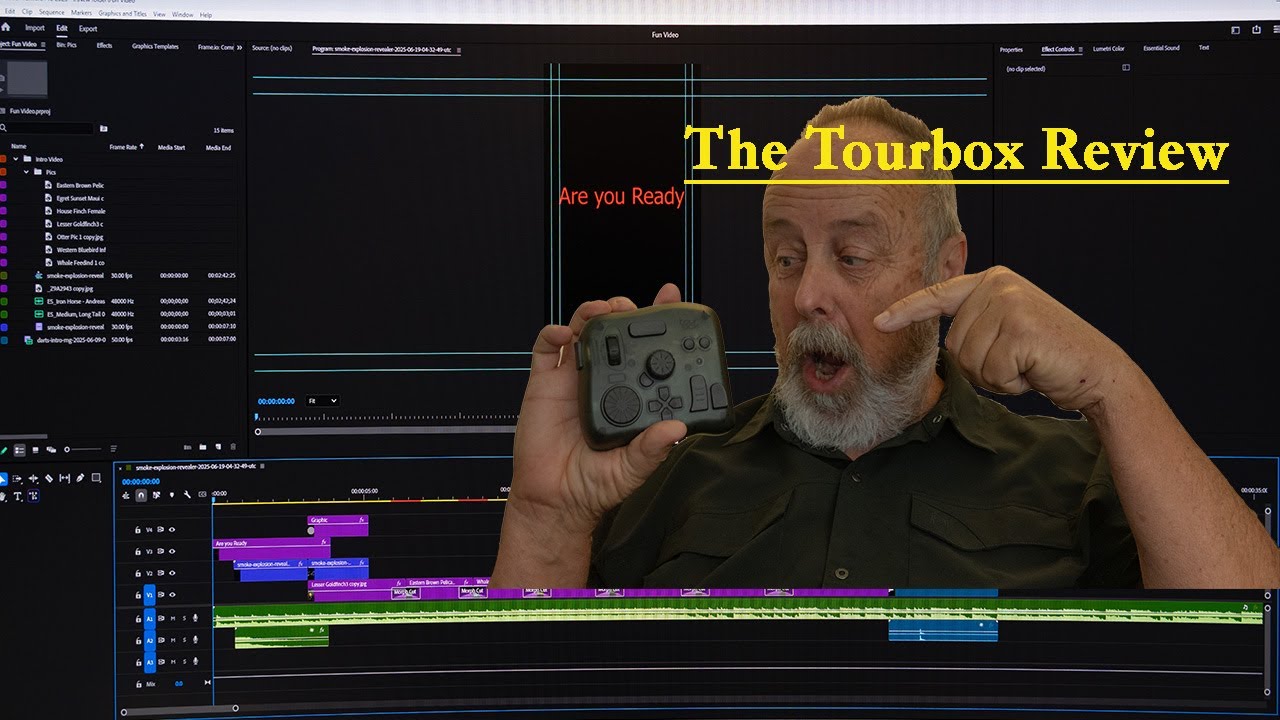The width and height of the screenshot is (1280, 720).
Task: Select the Ripple Edit tool
Action: click(x=33, y=478)
